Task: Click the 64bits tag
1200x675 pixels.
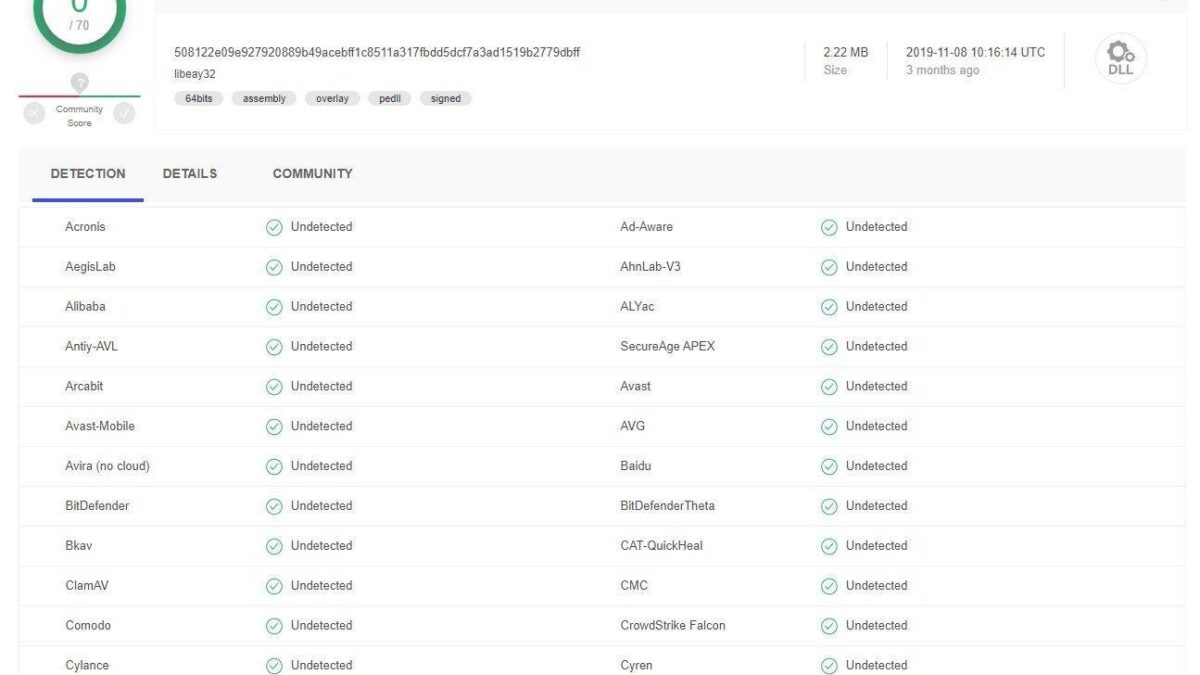Action: 198,99
